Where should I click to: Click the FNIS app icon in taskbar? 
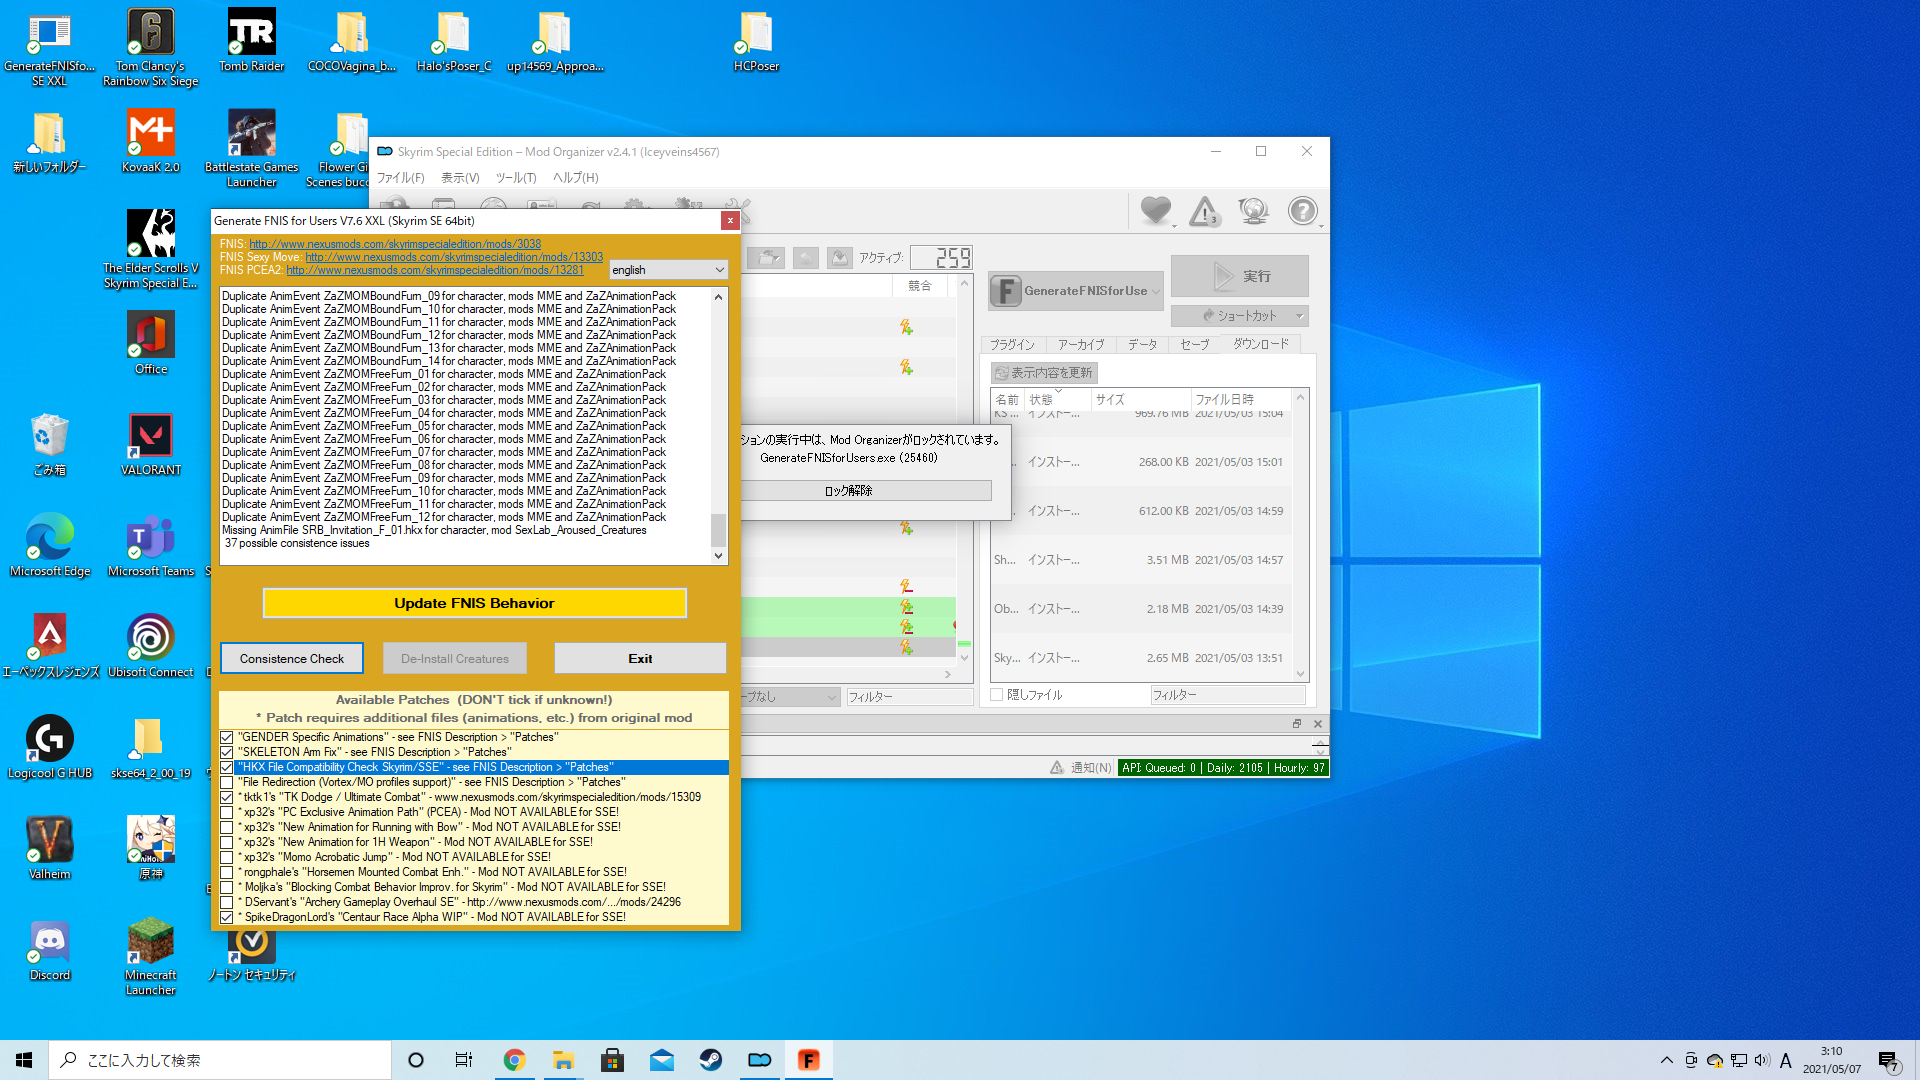(x=809, y=1060)
